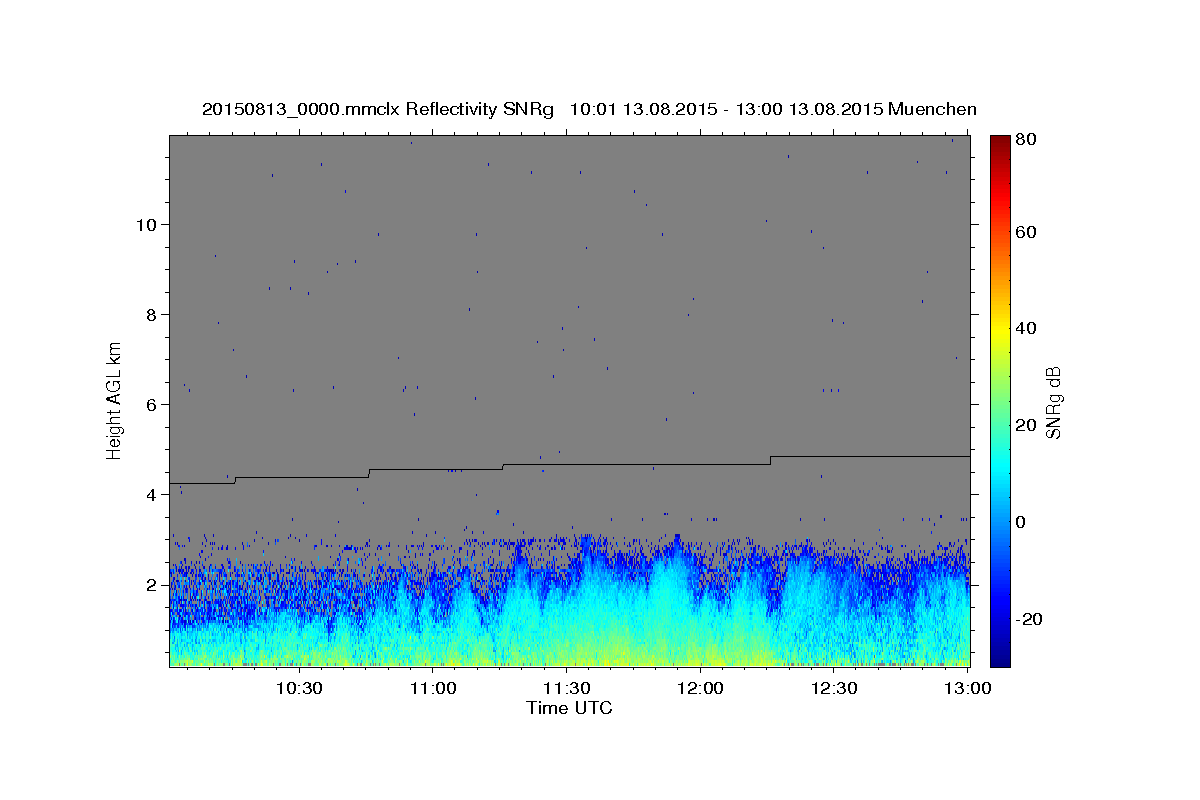The width and height of the screenshot is (1200, 800).
Task: Click the colorbar value -20
Action: click(x=1029, y=618)
